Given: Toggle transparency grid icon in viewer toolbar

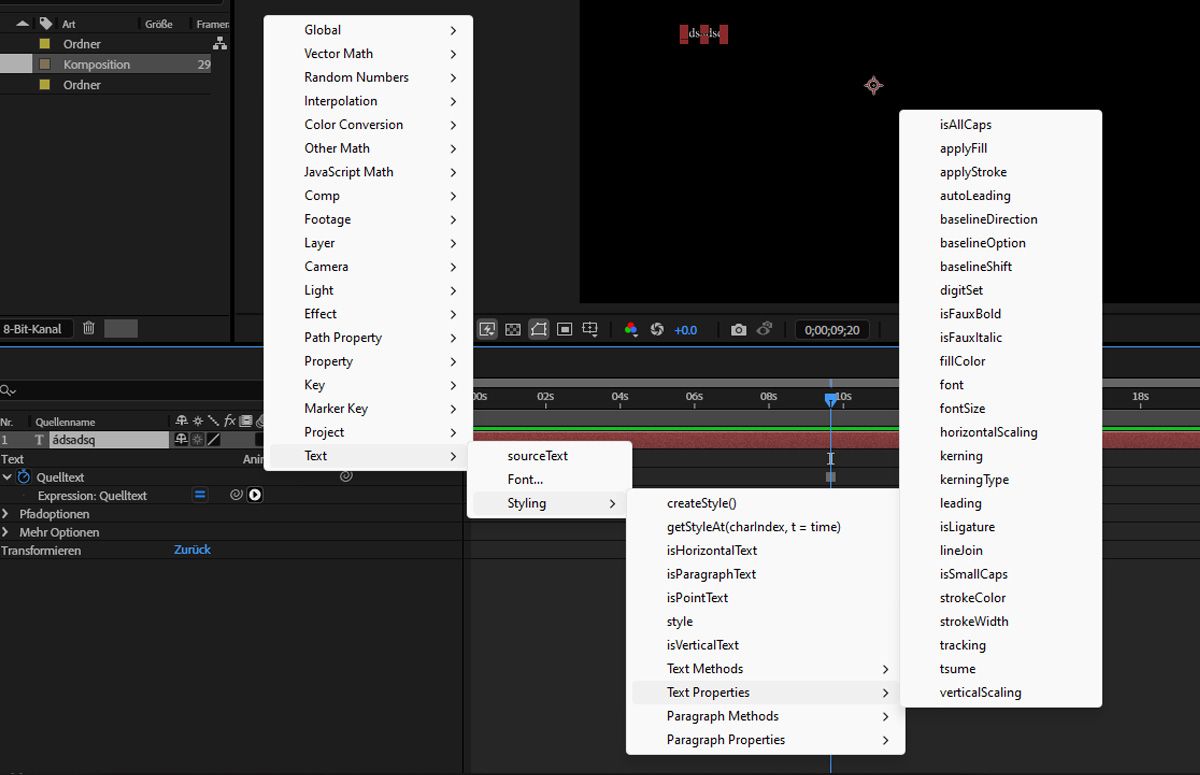Looking at the screenshot, I should tap(513, 329).
